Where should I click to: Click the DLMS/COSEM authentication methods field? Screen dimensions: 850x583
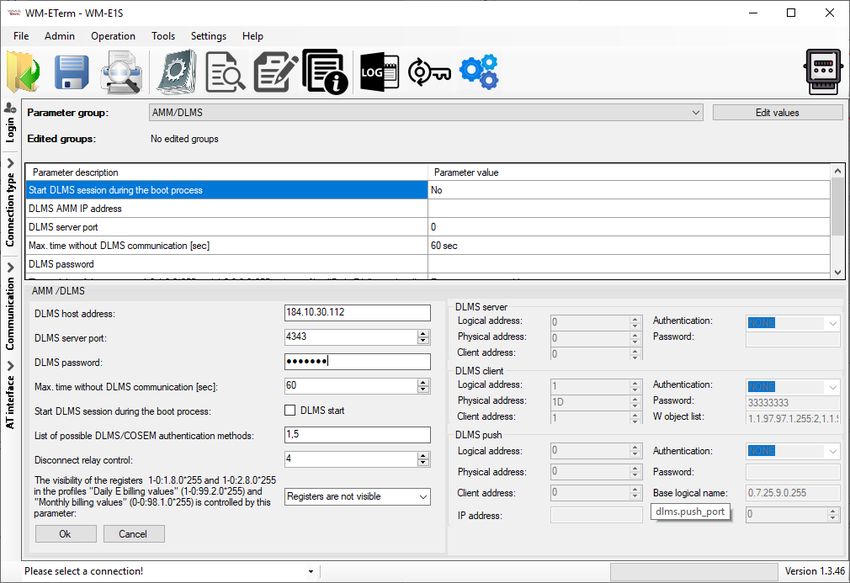tap(357, 434)
